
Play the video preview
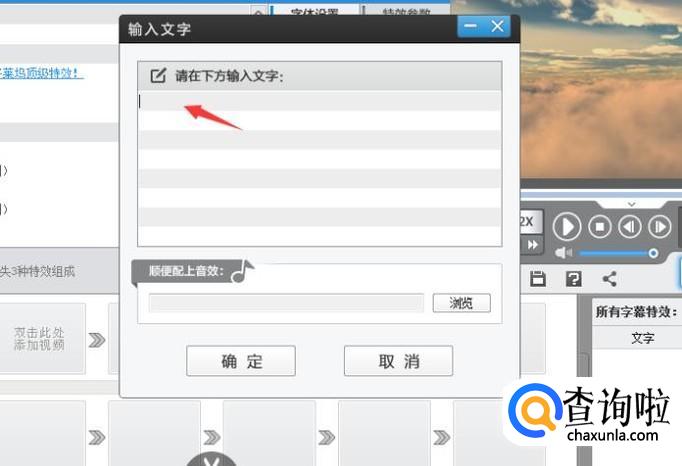567,227
